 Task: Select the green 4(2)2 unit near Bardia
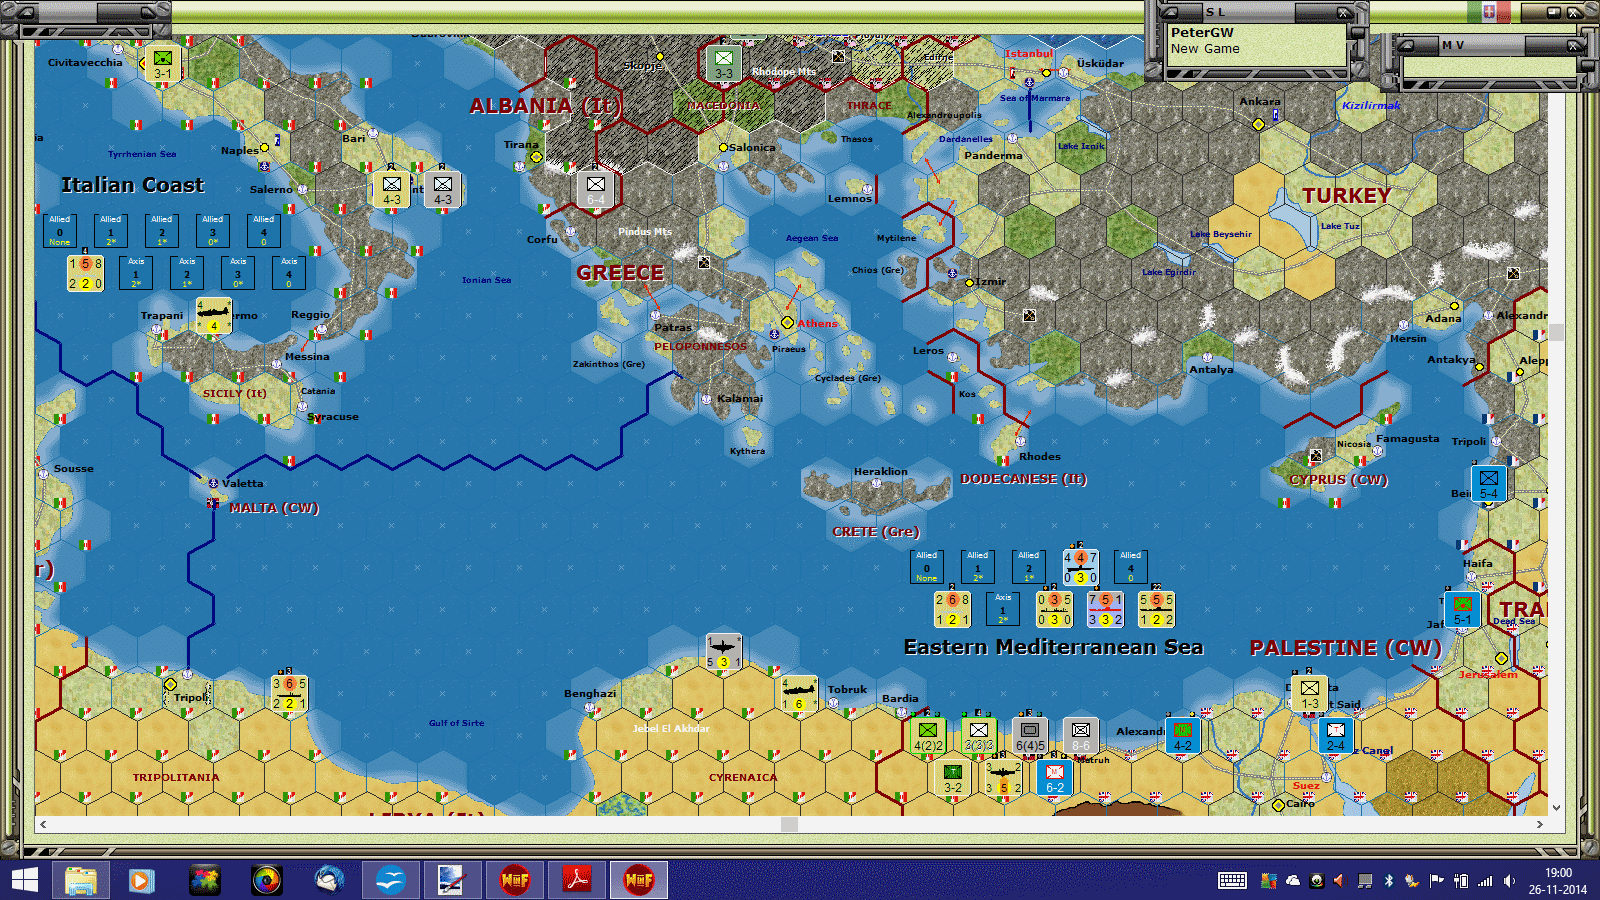click(927, 736)
